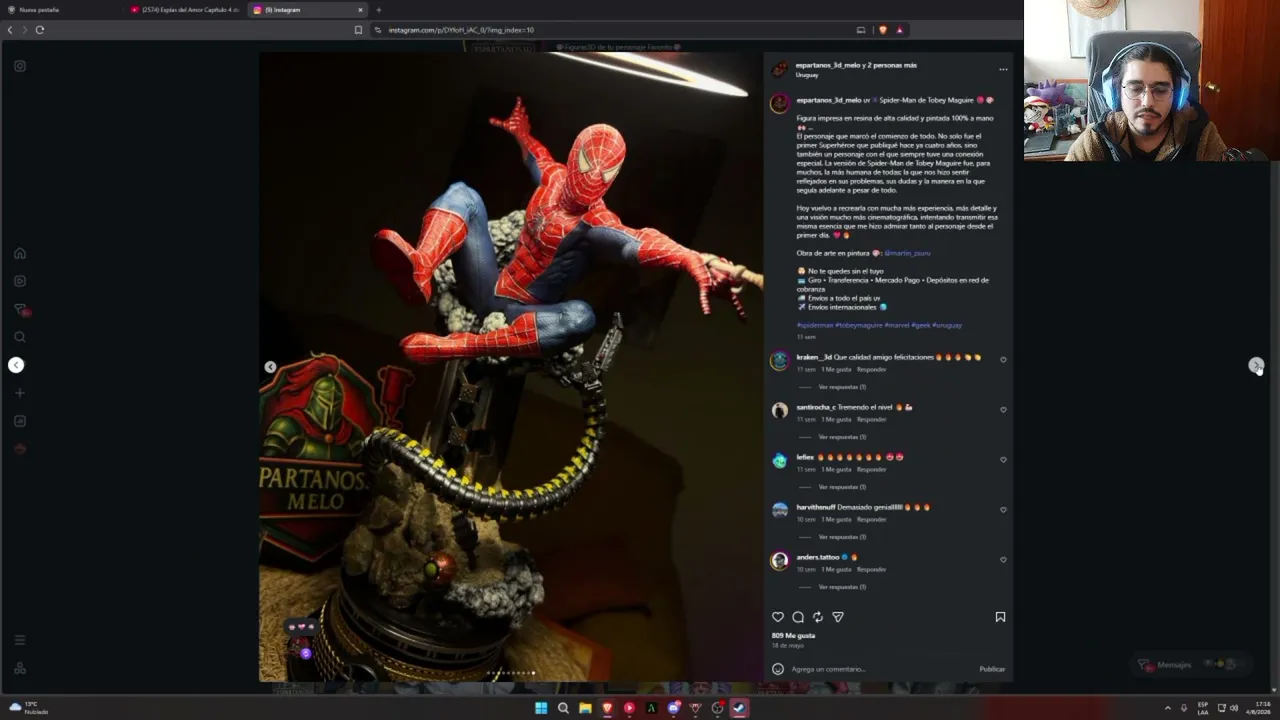Expand replies under lefiex's comment
Image resolution: width=1280 pixels, height=720 pixels.
tap(842, 487)
